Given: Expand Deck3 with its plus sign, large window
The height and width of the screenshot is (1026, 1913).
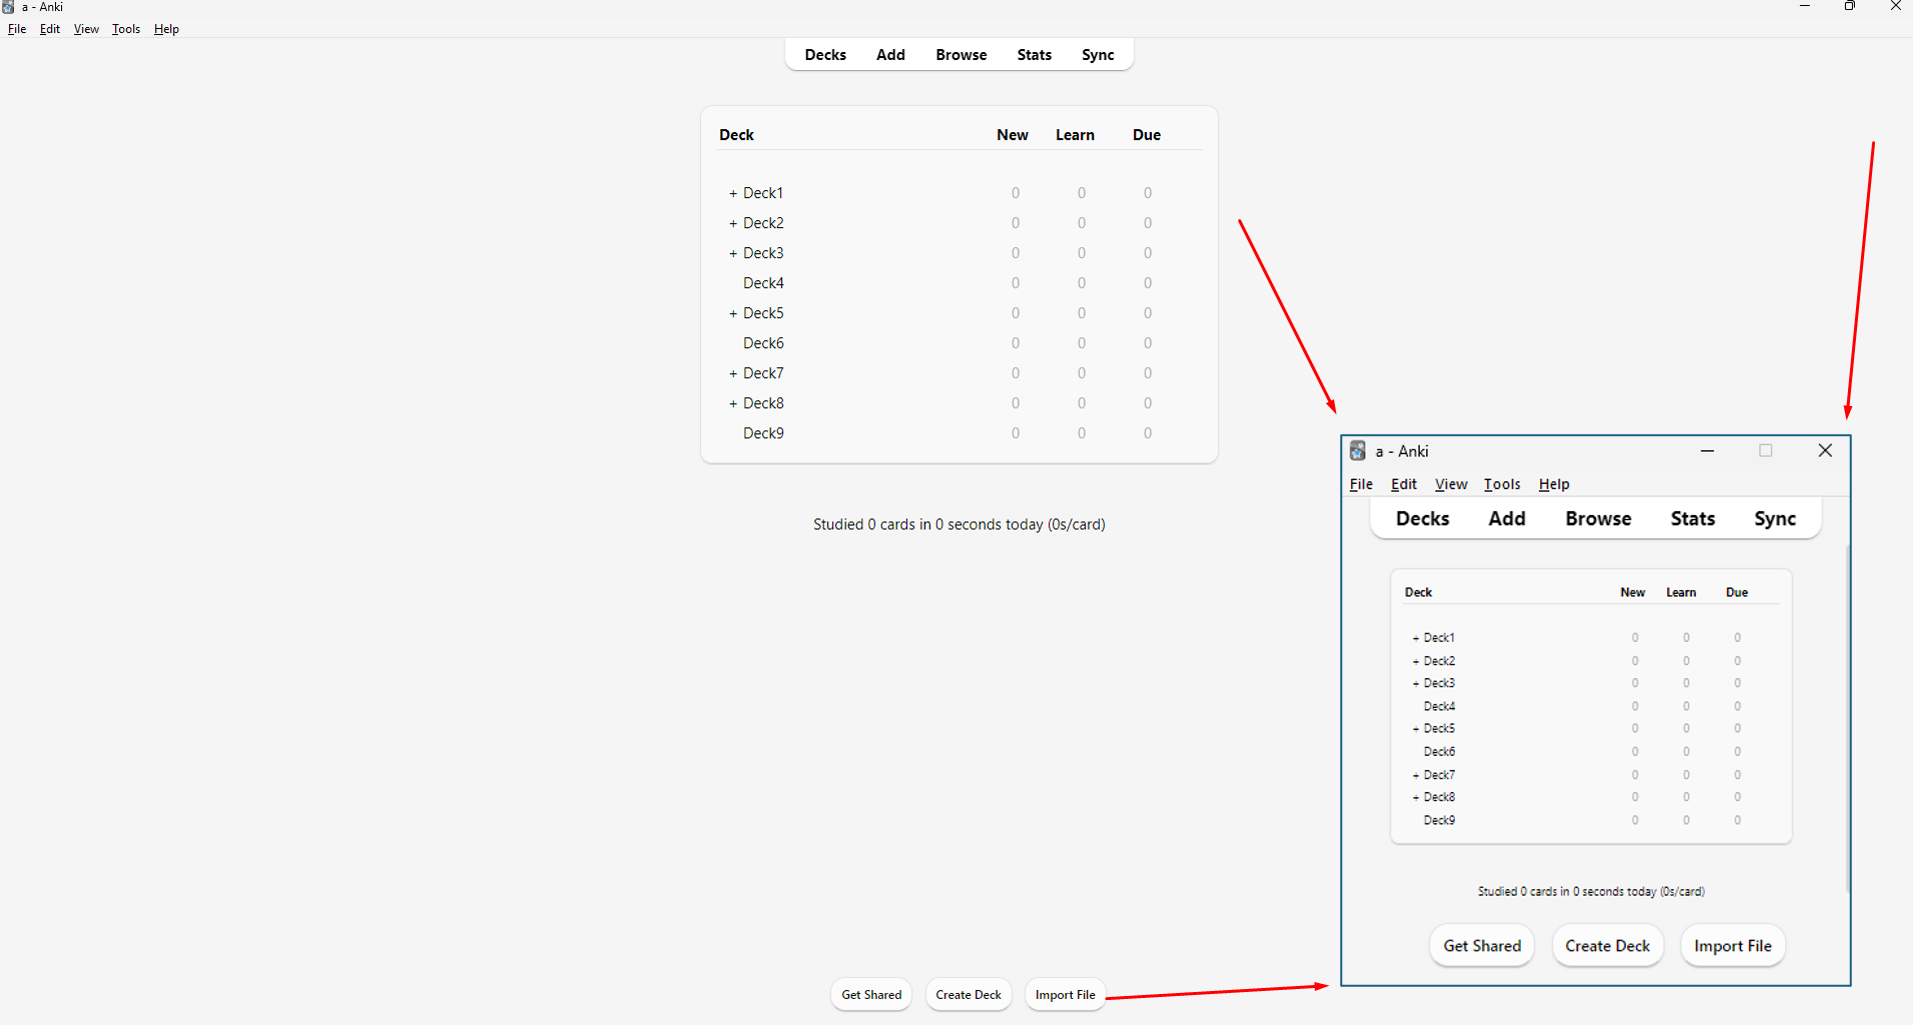Looking at the screenshot, I should (733, 253).
